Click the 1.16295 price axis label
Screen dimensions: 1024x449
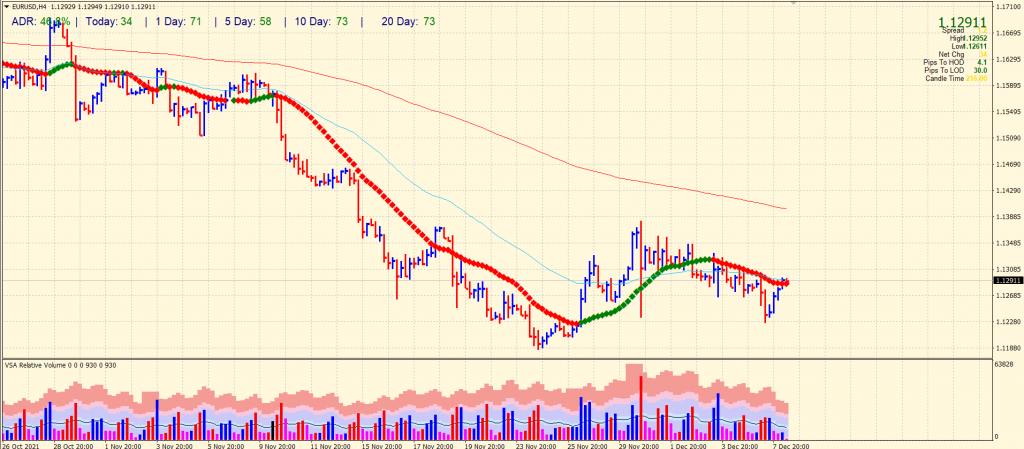pyautogui.click(x=1007, y=59)
